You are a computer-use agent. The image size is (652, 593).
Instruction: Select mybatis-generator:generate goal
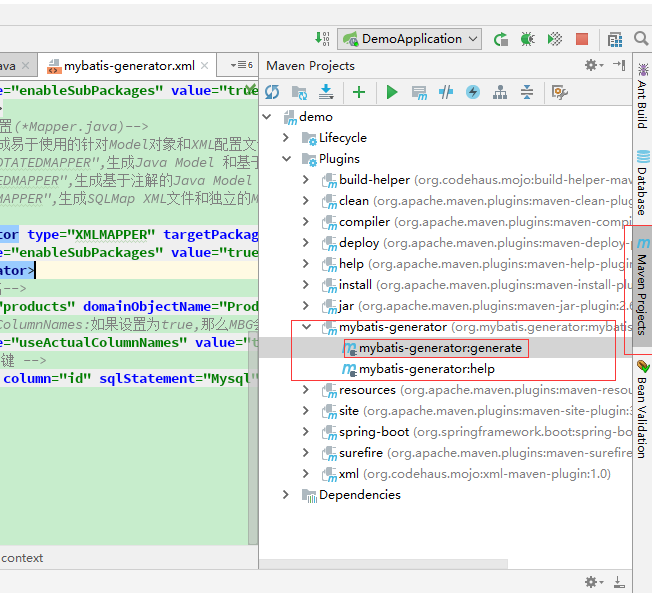[440, 348]
